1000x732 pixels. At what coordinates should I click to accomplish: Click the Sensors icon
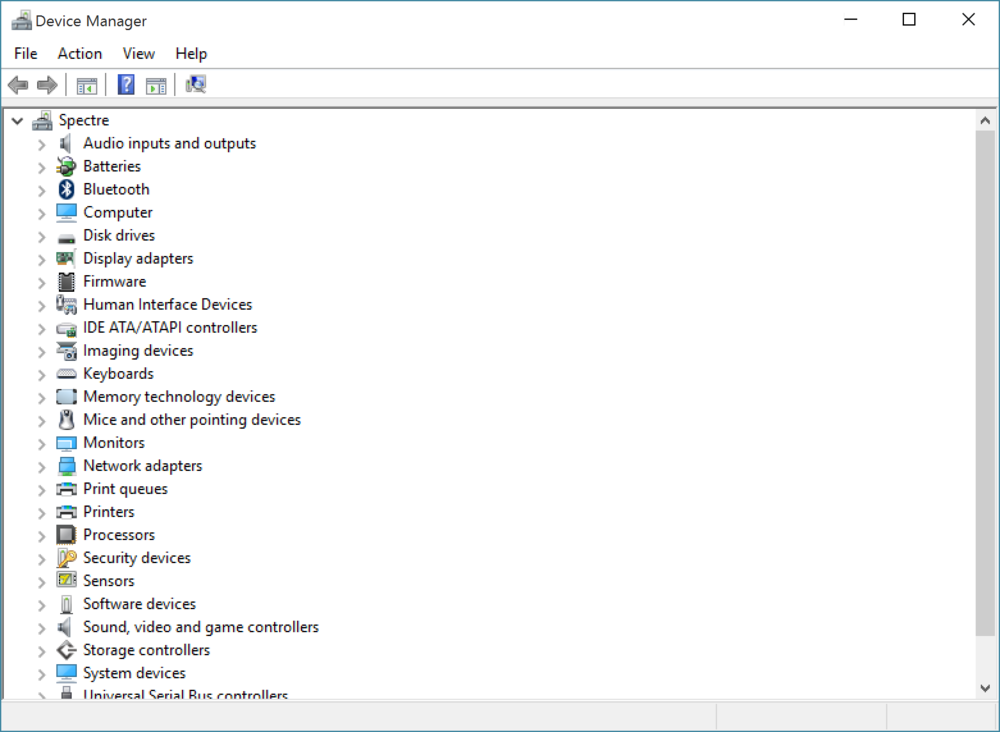point(66,580)
